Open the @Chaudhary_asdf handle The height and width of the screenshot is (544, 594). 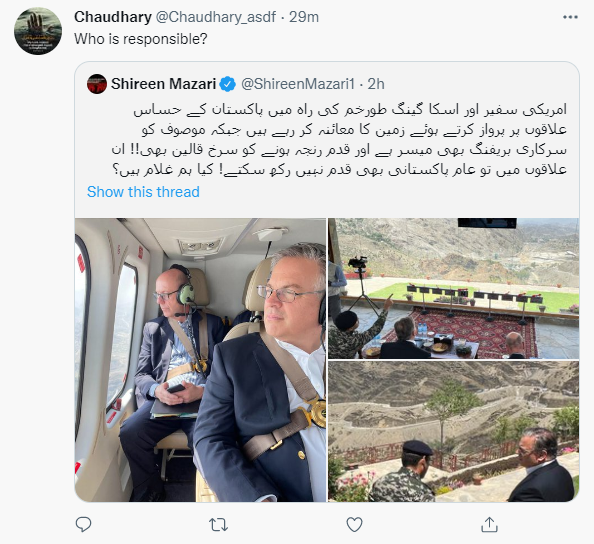click(x=216, y=17)
